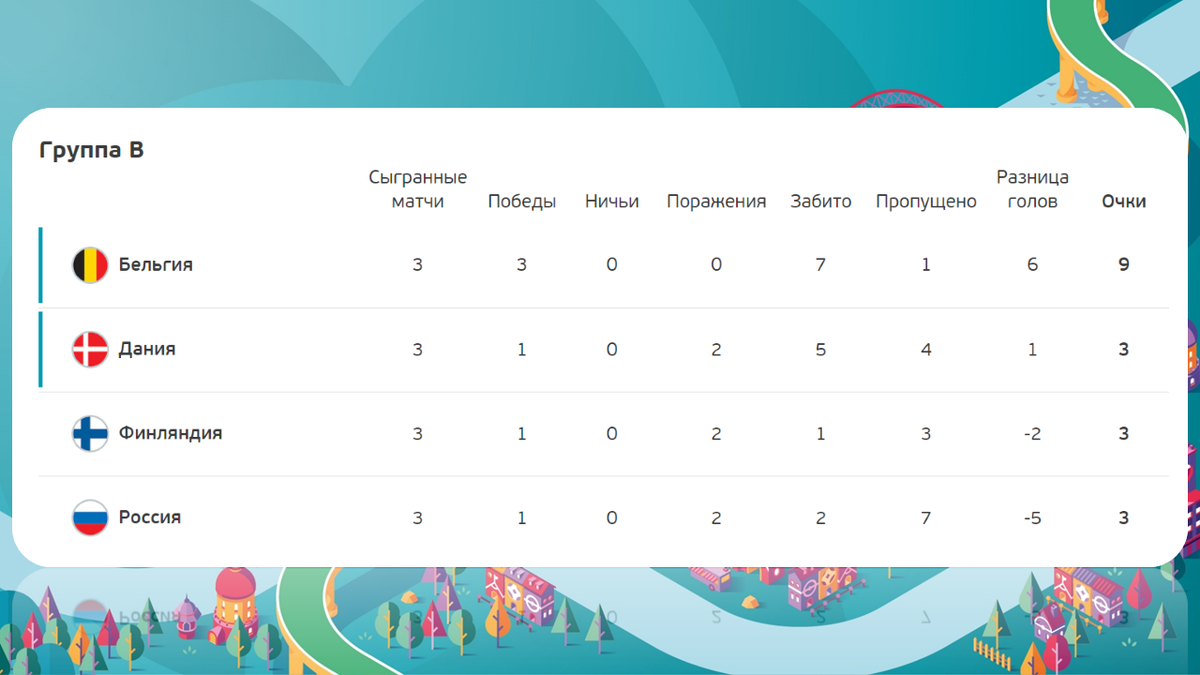Select Finland's goal difference value -2
The height and width of the screenshot is (675, 1200).
[1032, 433]
